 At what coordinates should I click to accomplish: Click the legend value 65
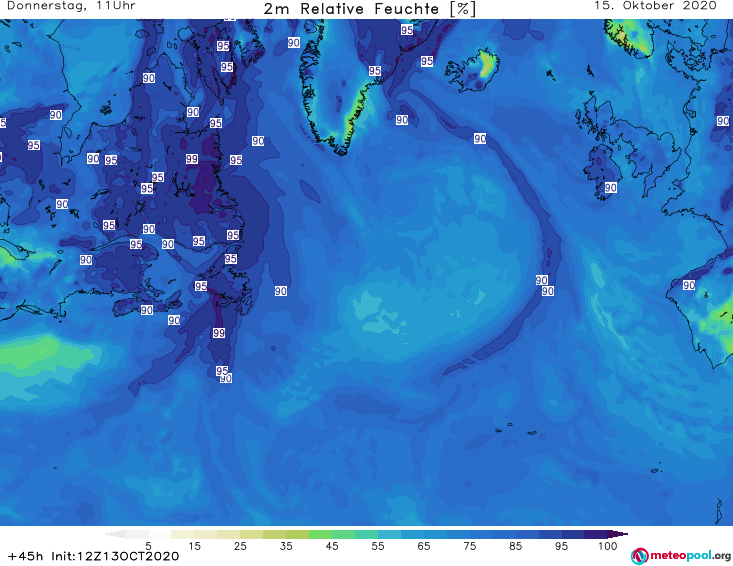coord(424,546)
